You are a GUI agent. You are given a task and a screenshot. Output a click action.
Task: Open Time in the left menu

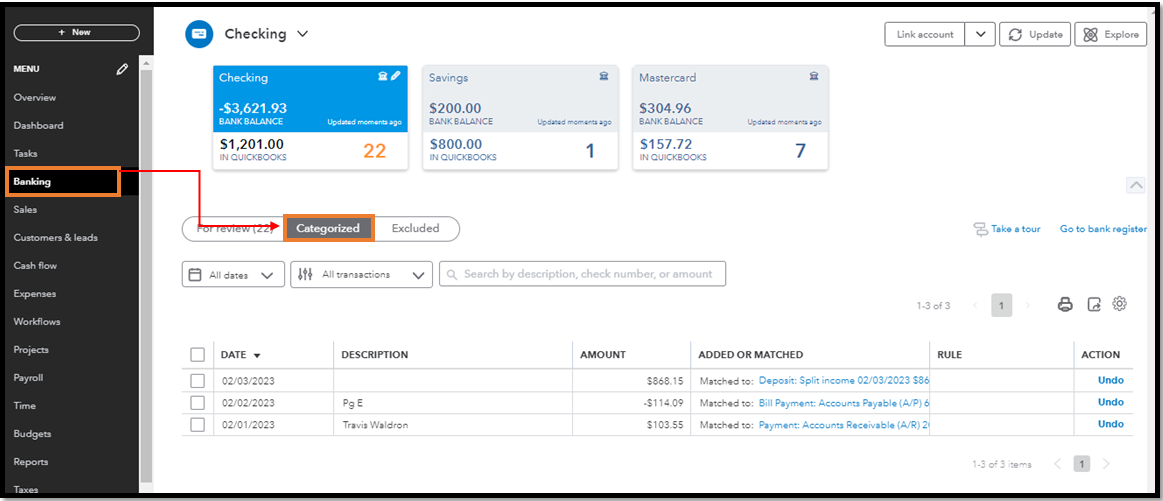[x=24, y=406]
